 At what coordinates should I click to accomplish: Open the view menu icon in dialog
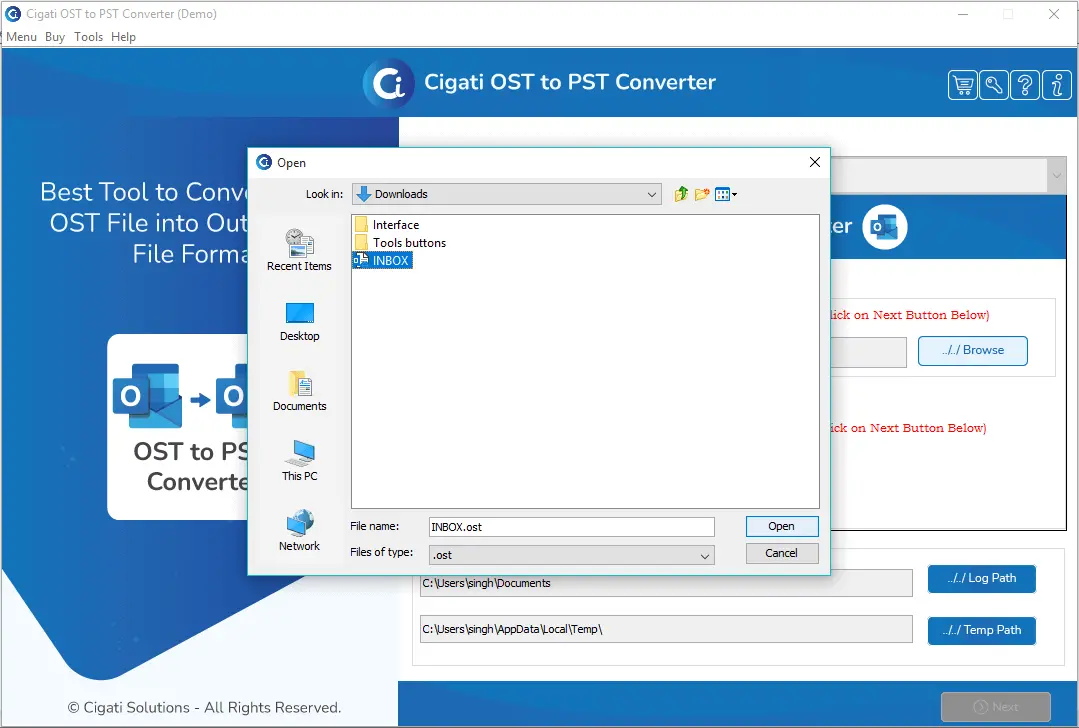coord(725,195)
